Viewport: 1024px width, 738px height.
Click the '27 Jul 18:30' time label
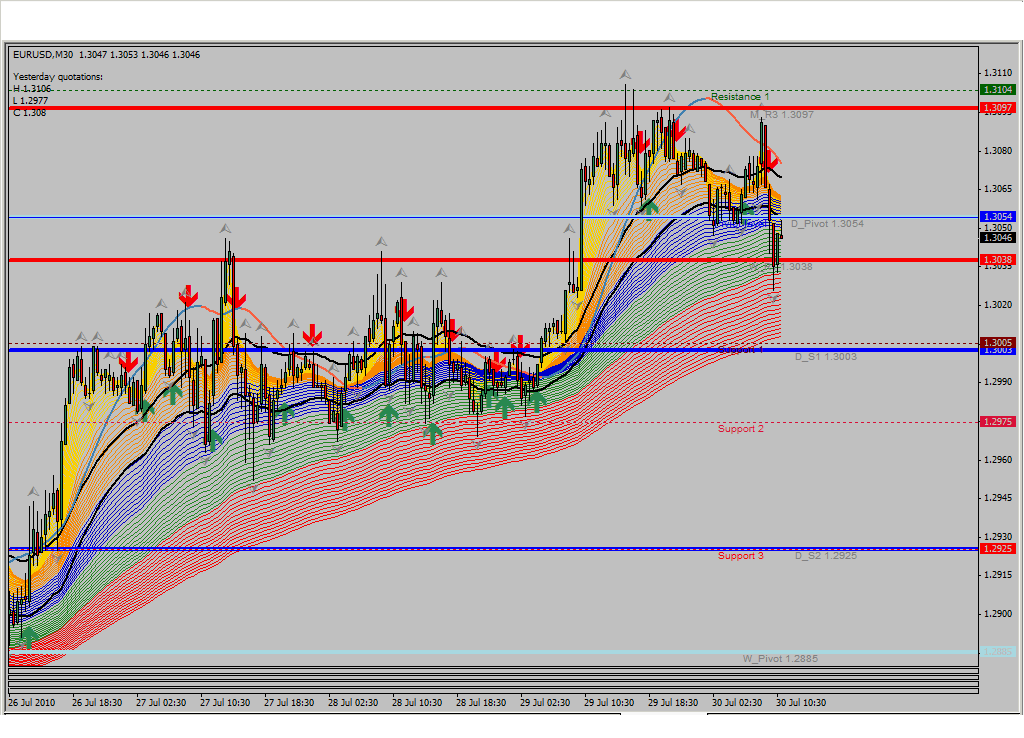(289, 703)
